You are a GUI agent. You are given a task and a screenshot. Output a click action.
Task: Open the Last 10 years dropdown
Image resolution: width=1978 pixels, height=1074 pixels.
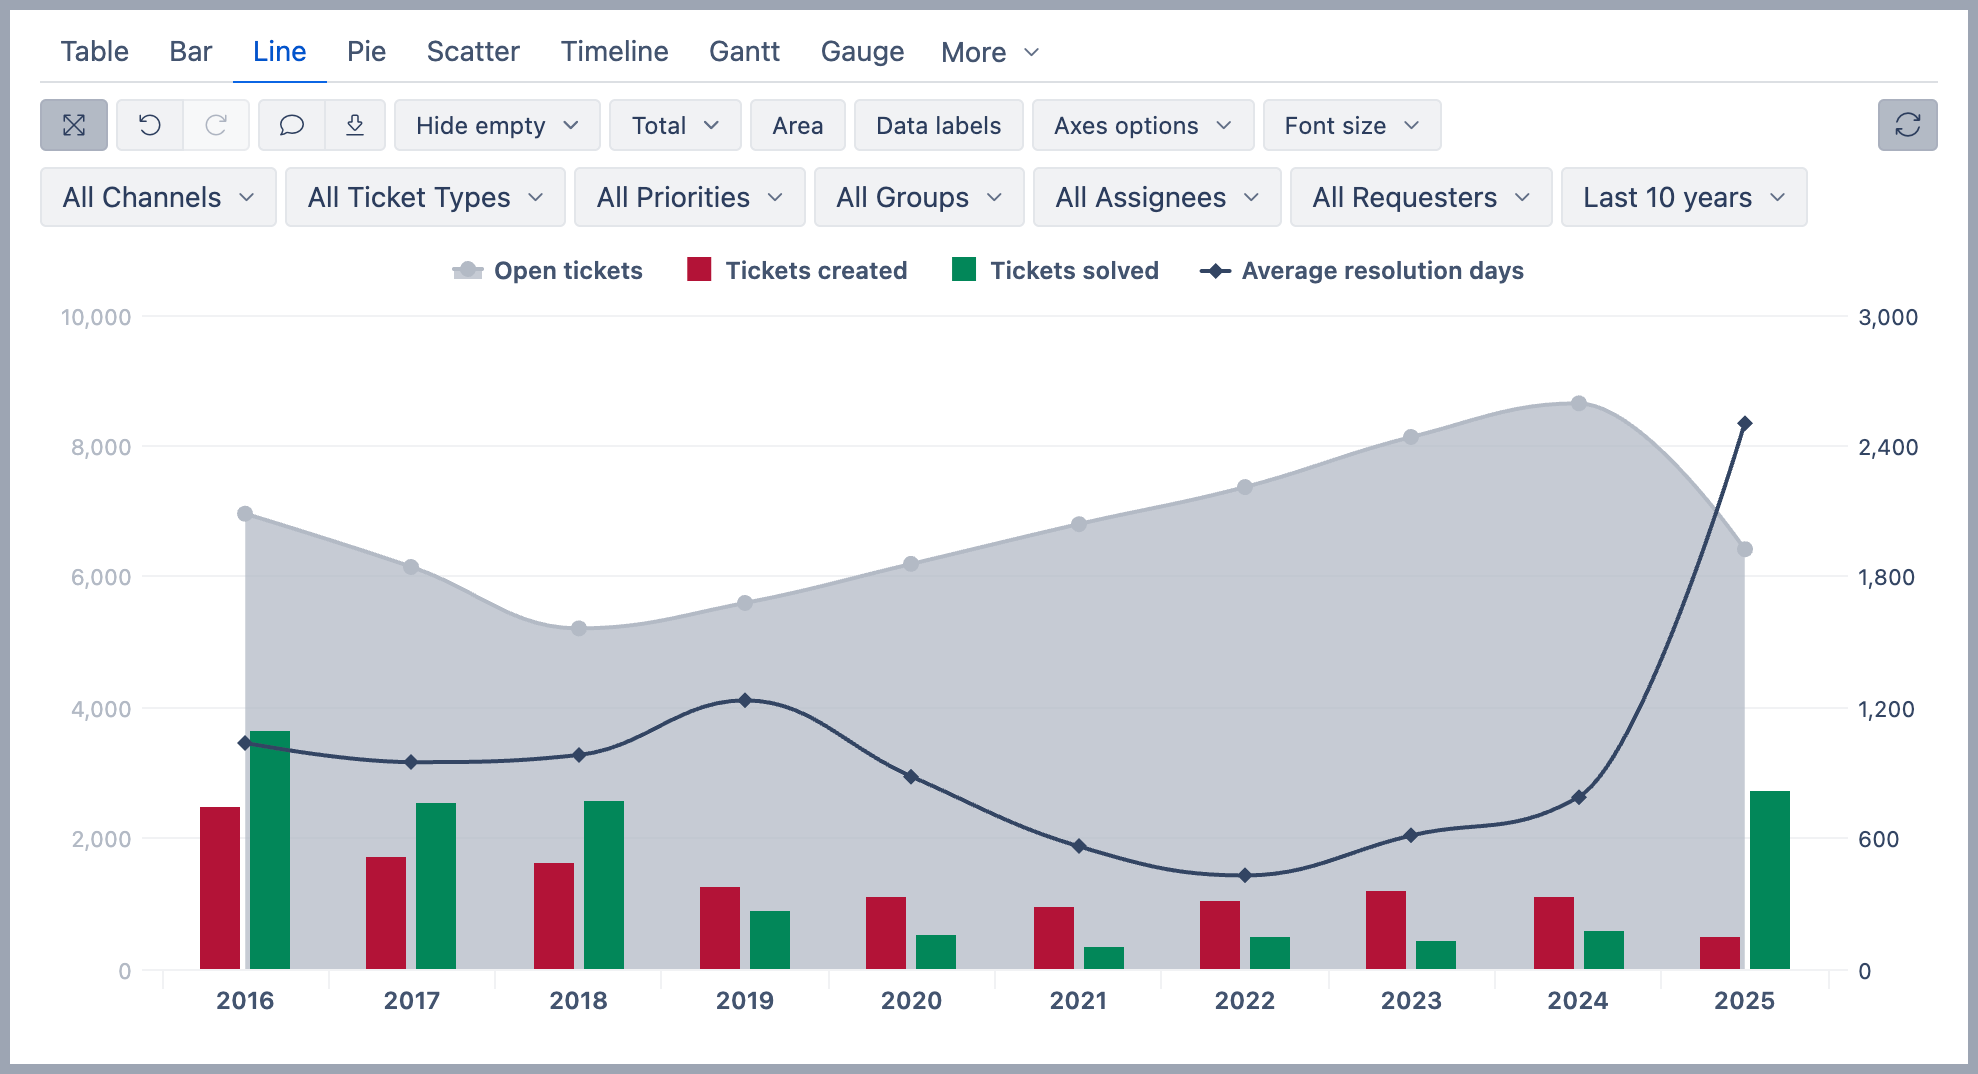1683,197
